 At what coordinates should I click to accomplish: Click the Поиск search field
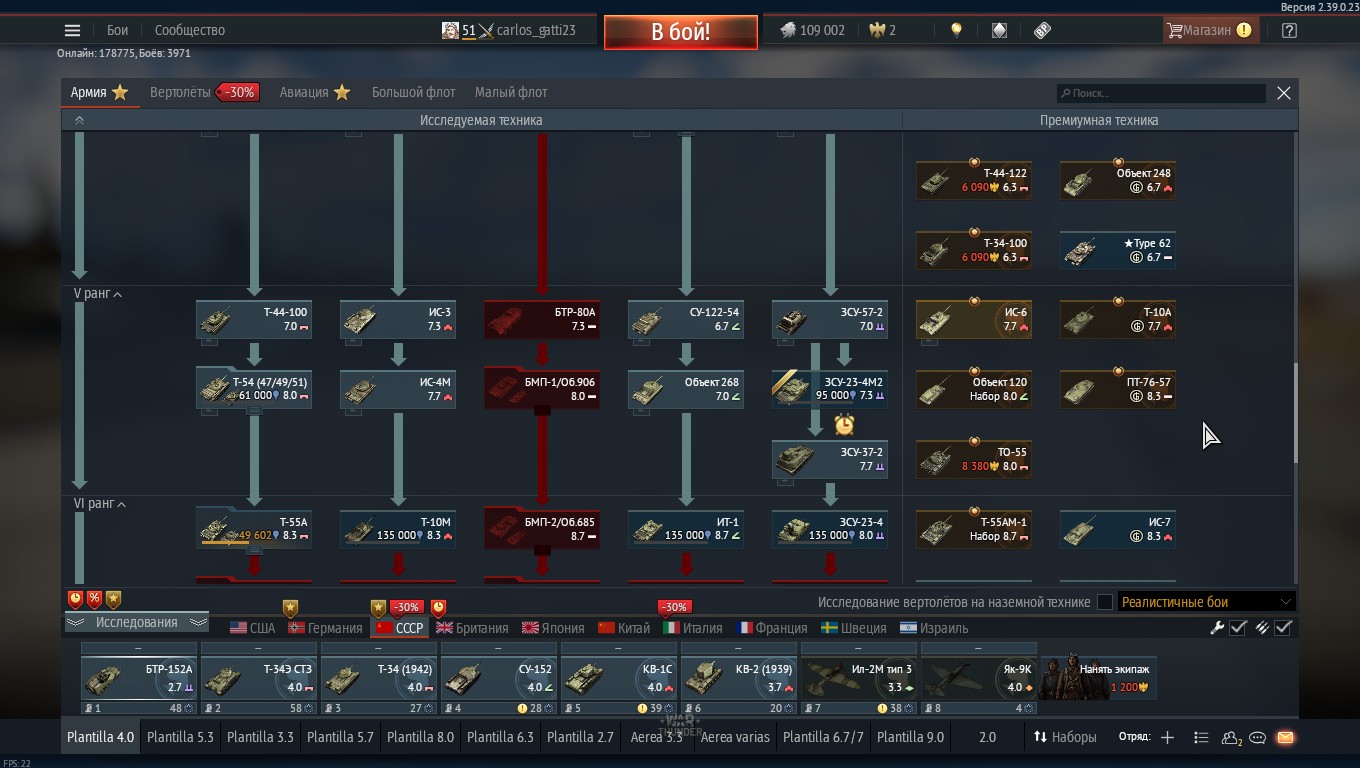(x=1162, y=93)
